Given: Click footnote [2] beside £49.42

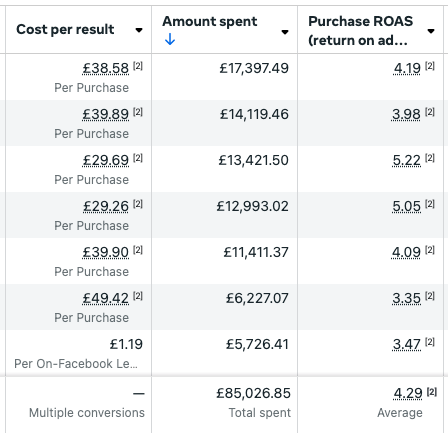Looking at the screenshot, I should [x=138, y=296].
